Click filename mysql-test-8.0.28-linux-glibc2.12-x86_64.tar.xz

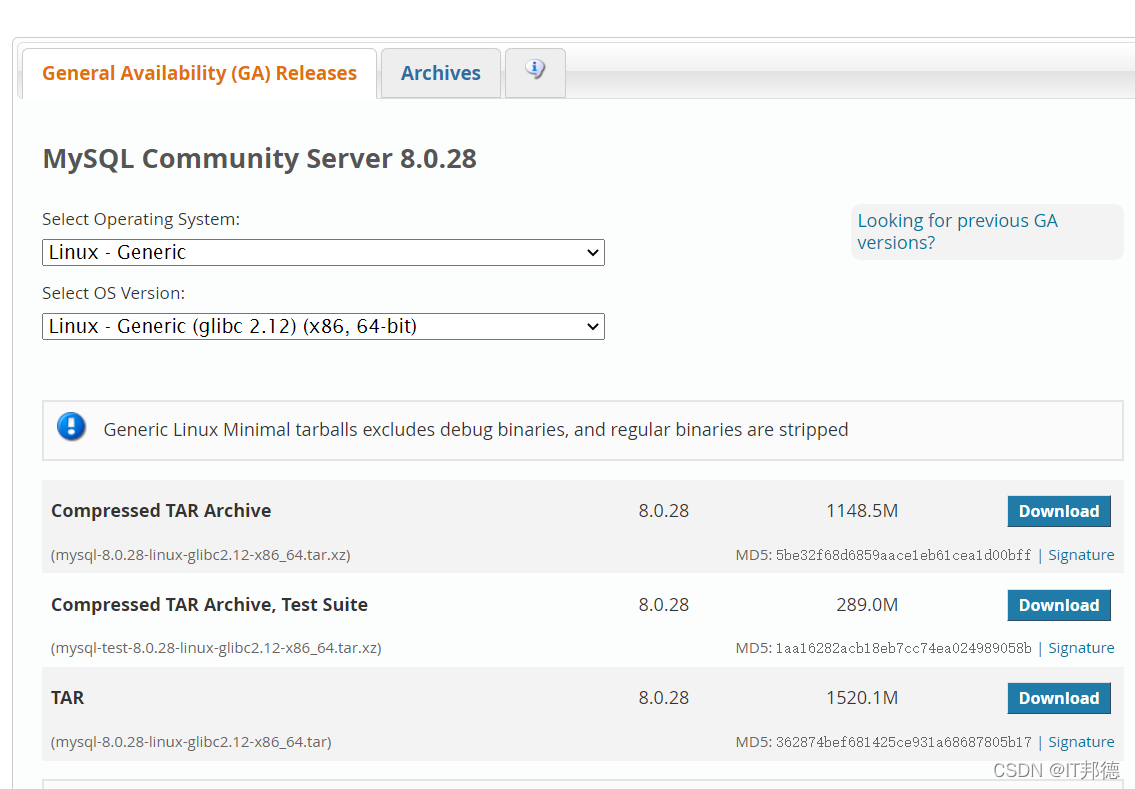click(216, 648)
